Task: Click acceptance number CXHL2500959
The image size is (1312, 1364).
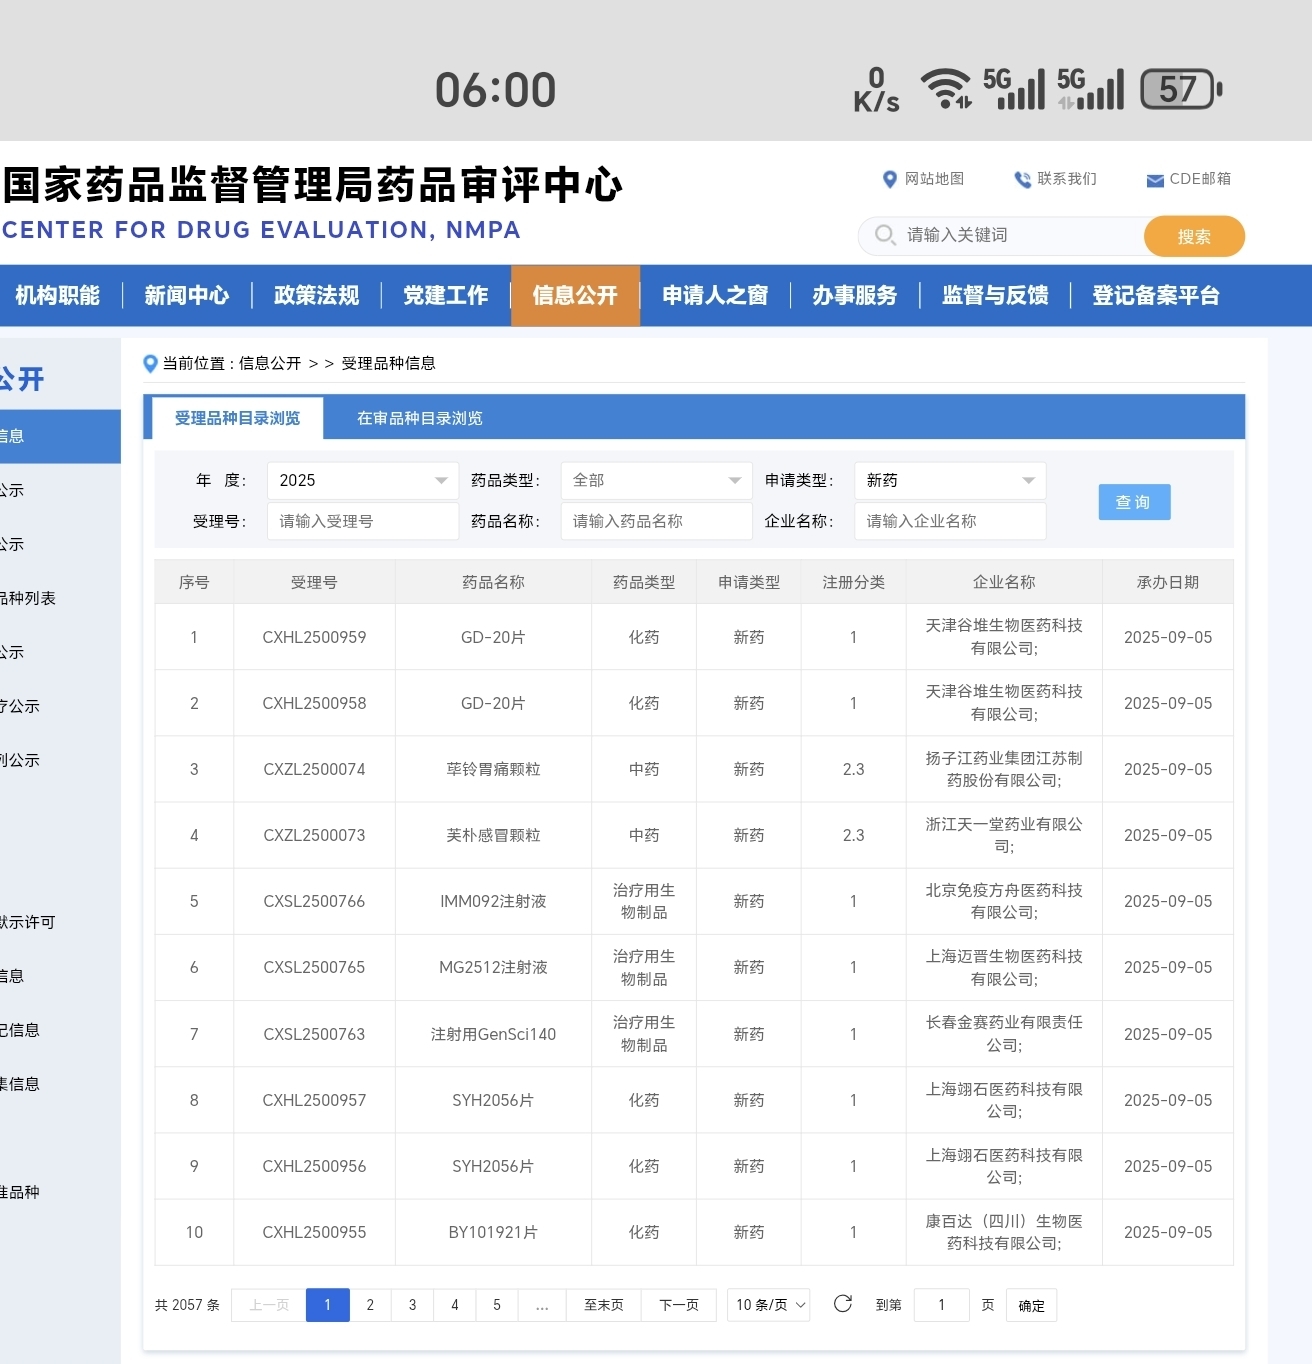Action: pos(314,637)
